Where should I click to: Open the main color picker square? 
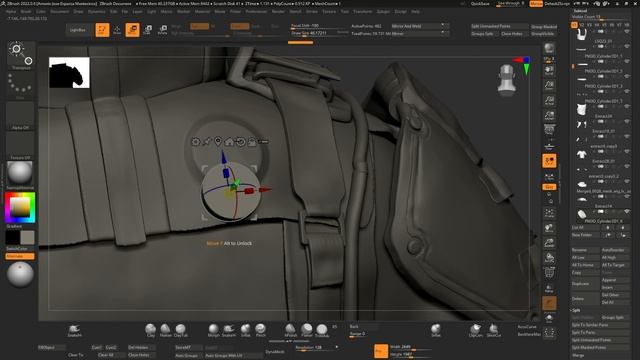tap(20, 208)
